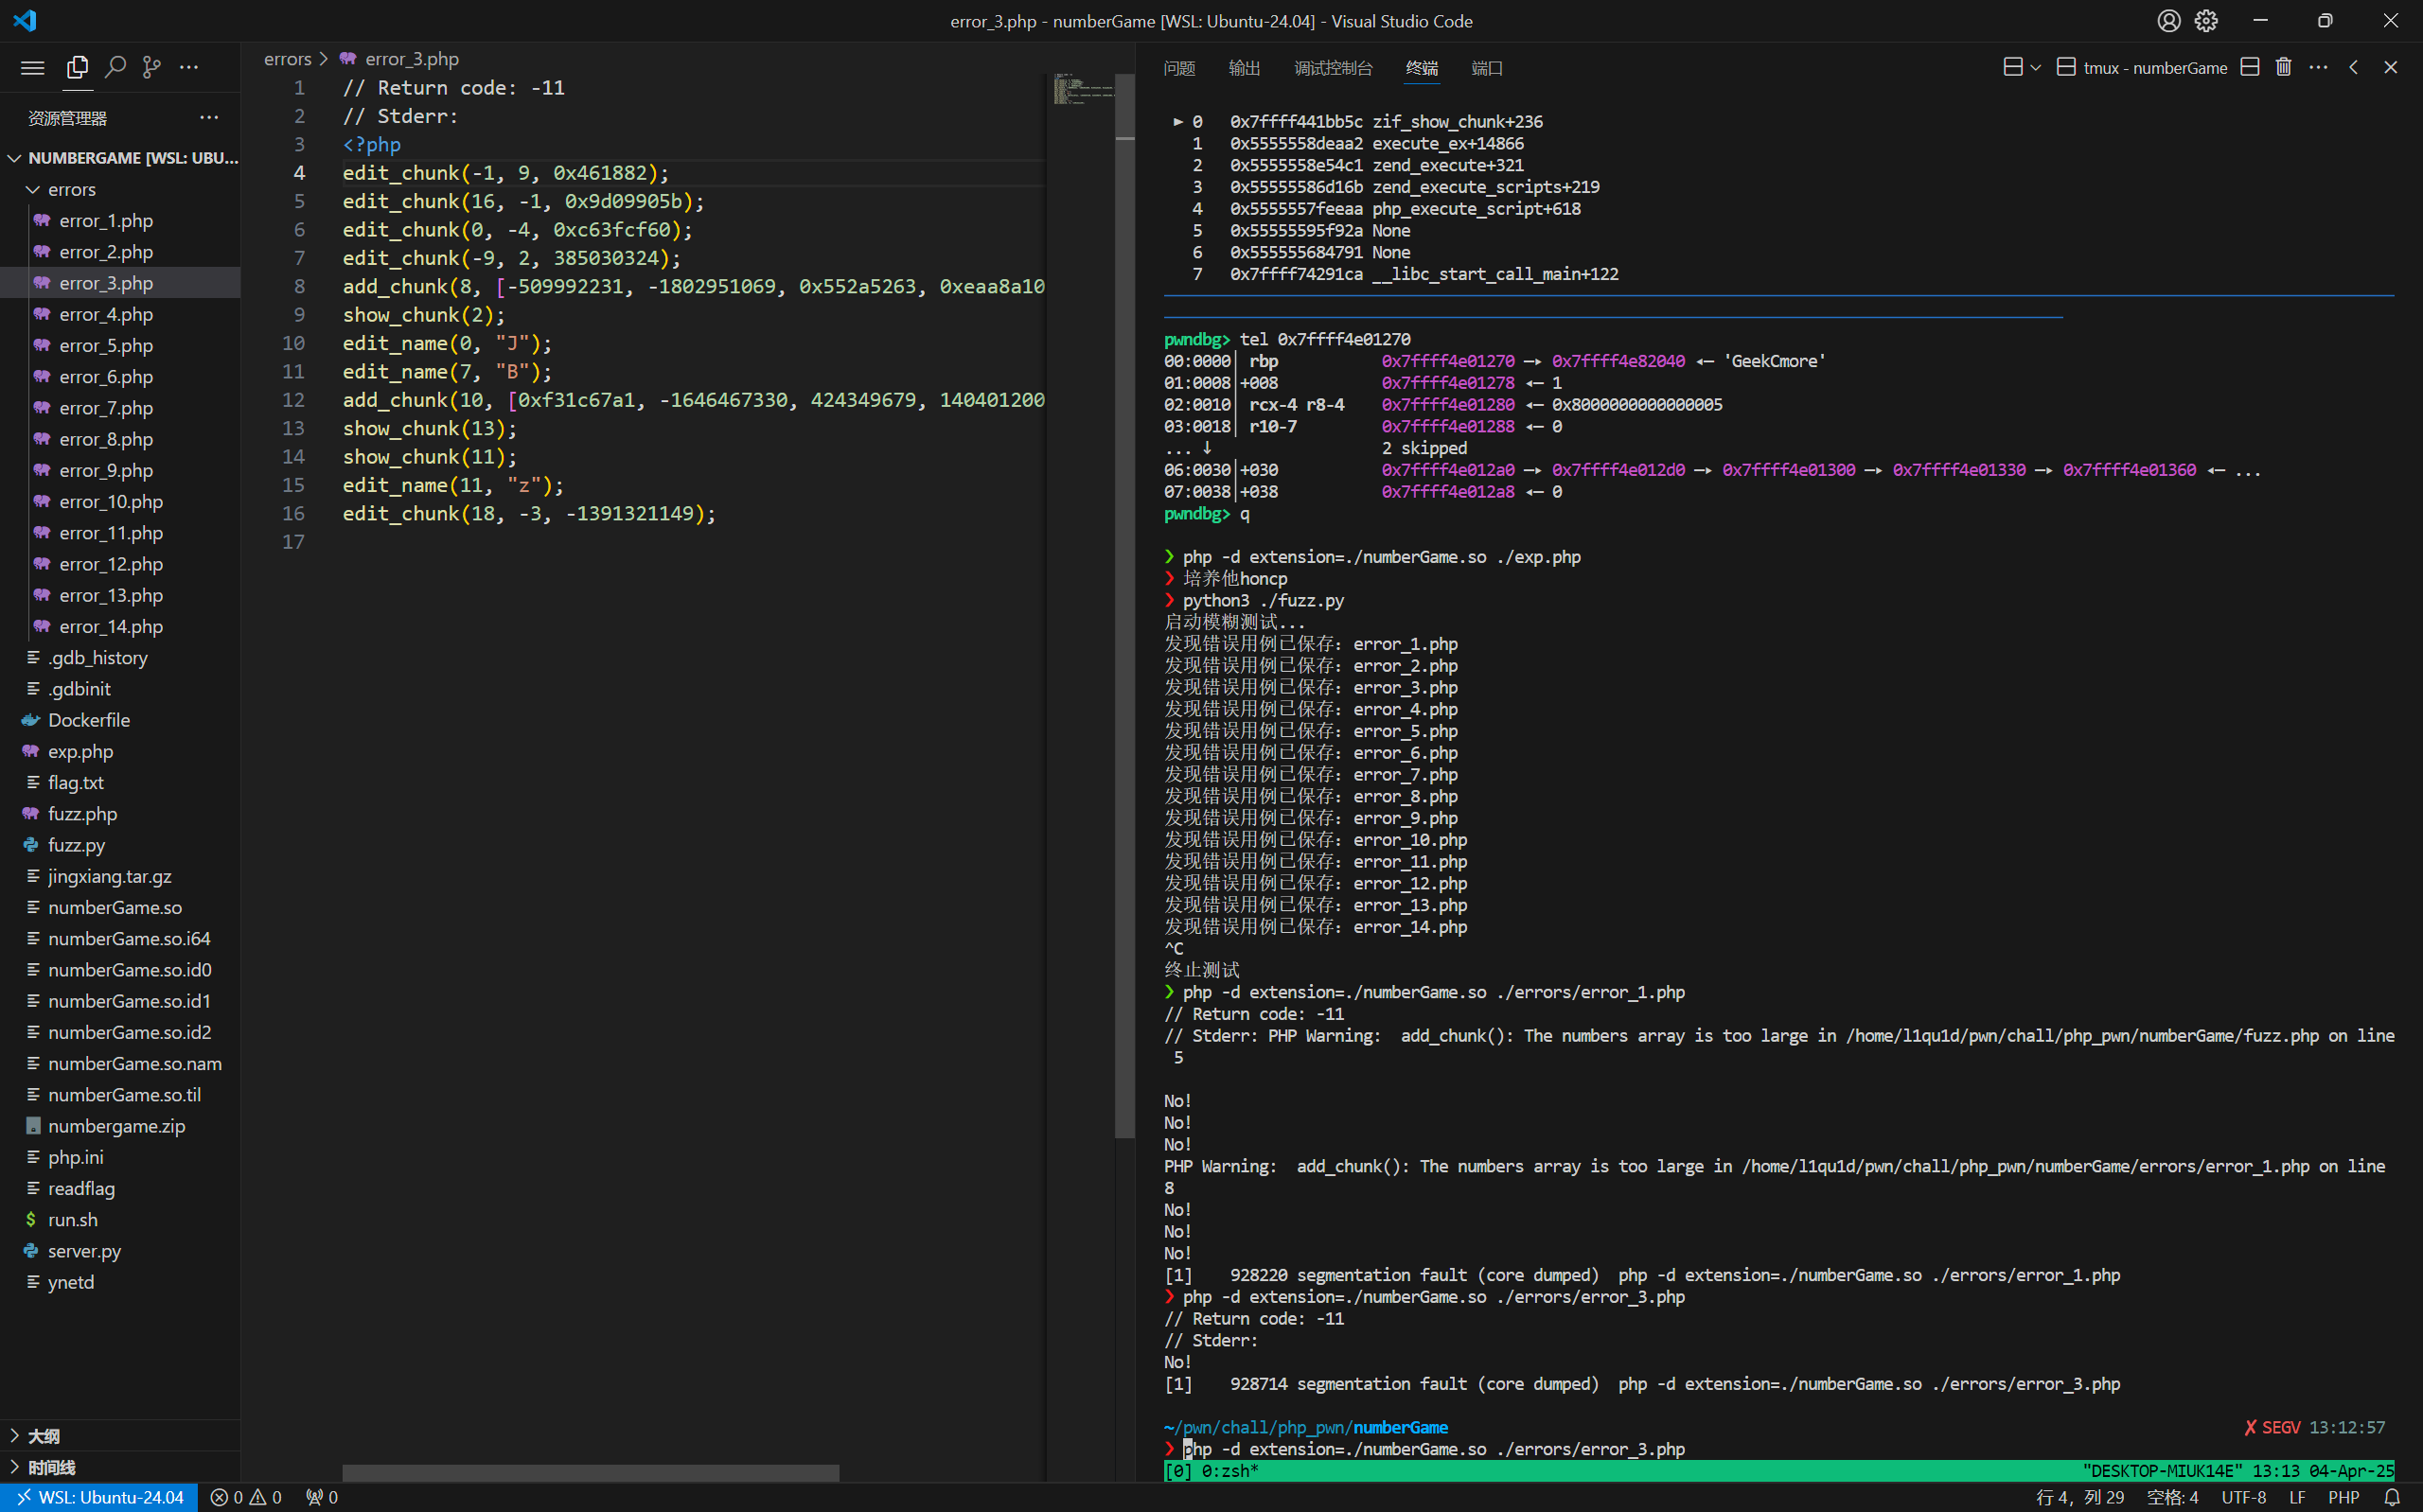This screenshot has height=1512, width=2423.
Task: Open error_1.php in explorer
Action: click(x=120, y=220)
